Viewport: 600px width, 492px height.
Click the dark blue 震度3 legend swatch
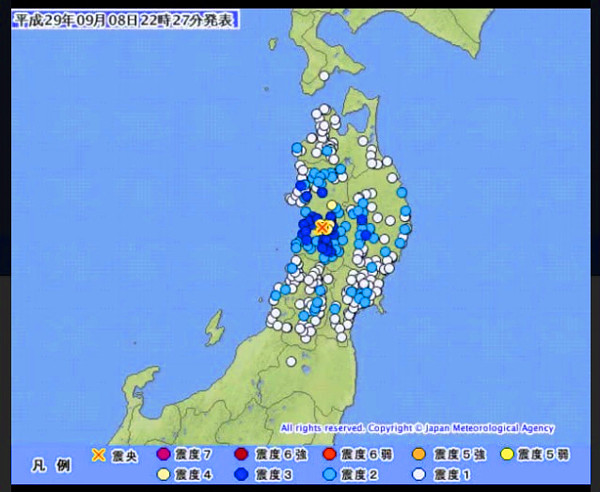[x=241, y=474]
